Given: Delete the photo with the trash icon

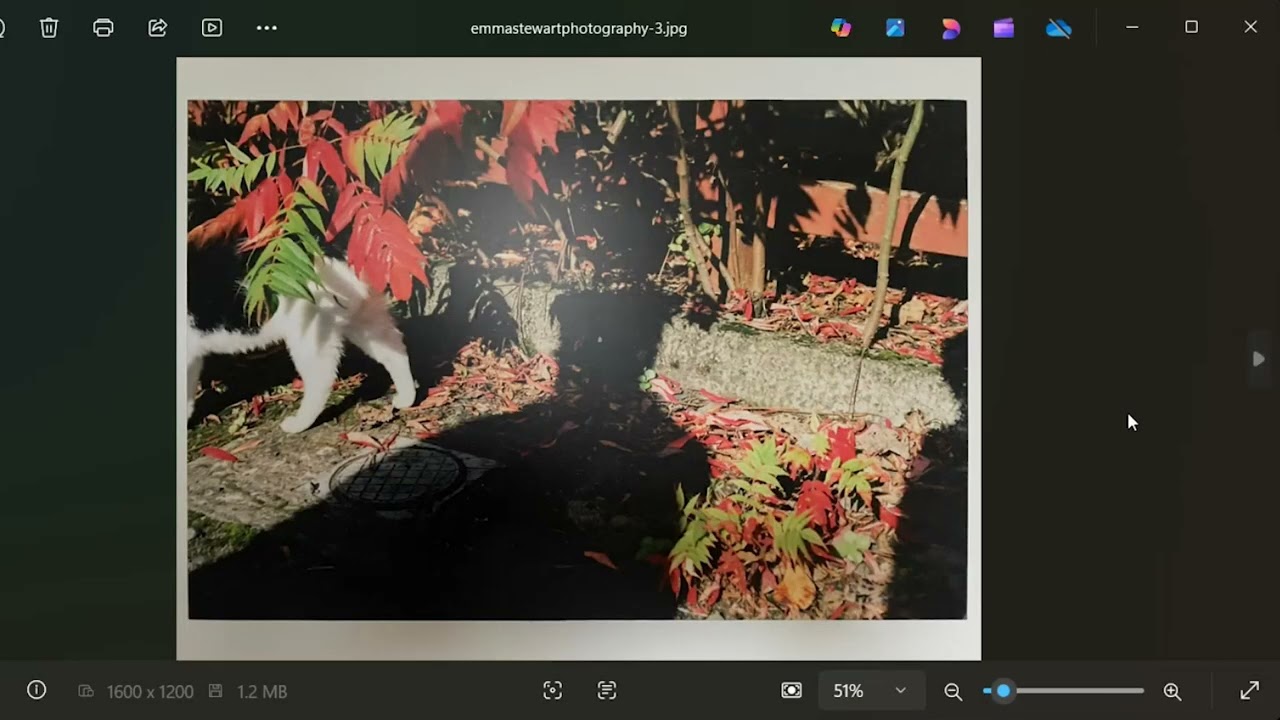Looking at the screenshot, I should [49, 28].
